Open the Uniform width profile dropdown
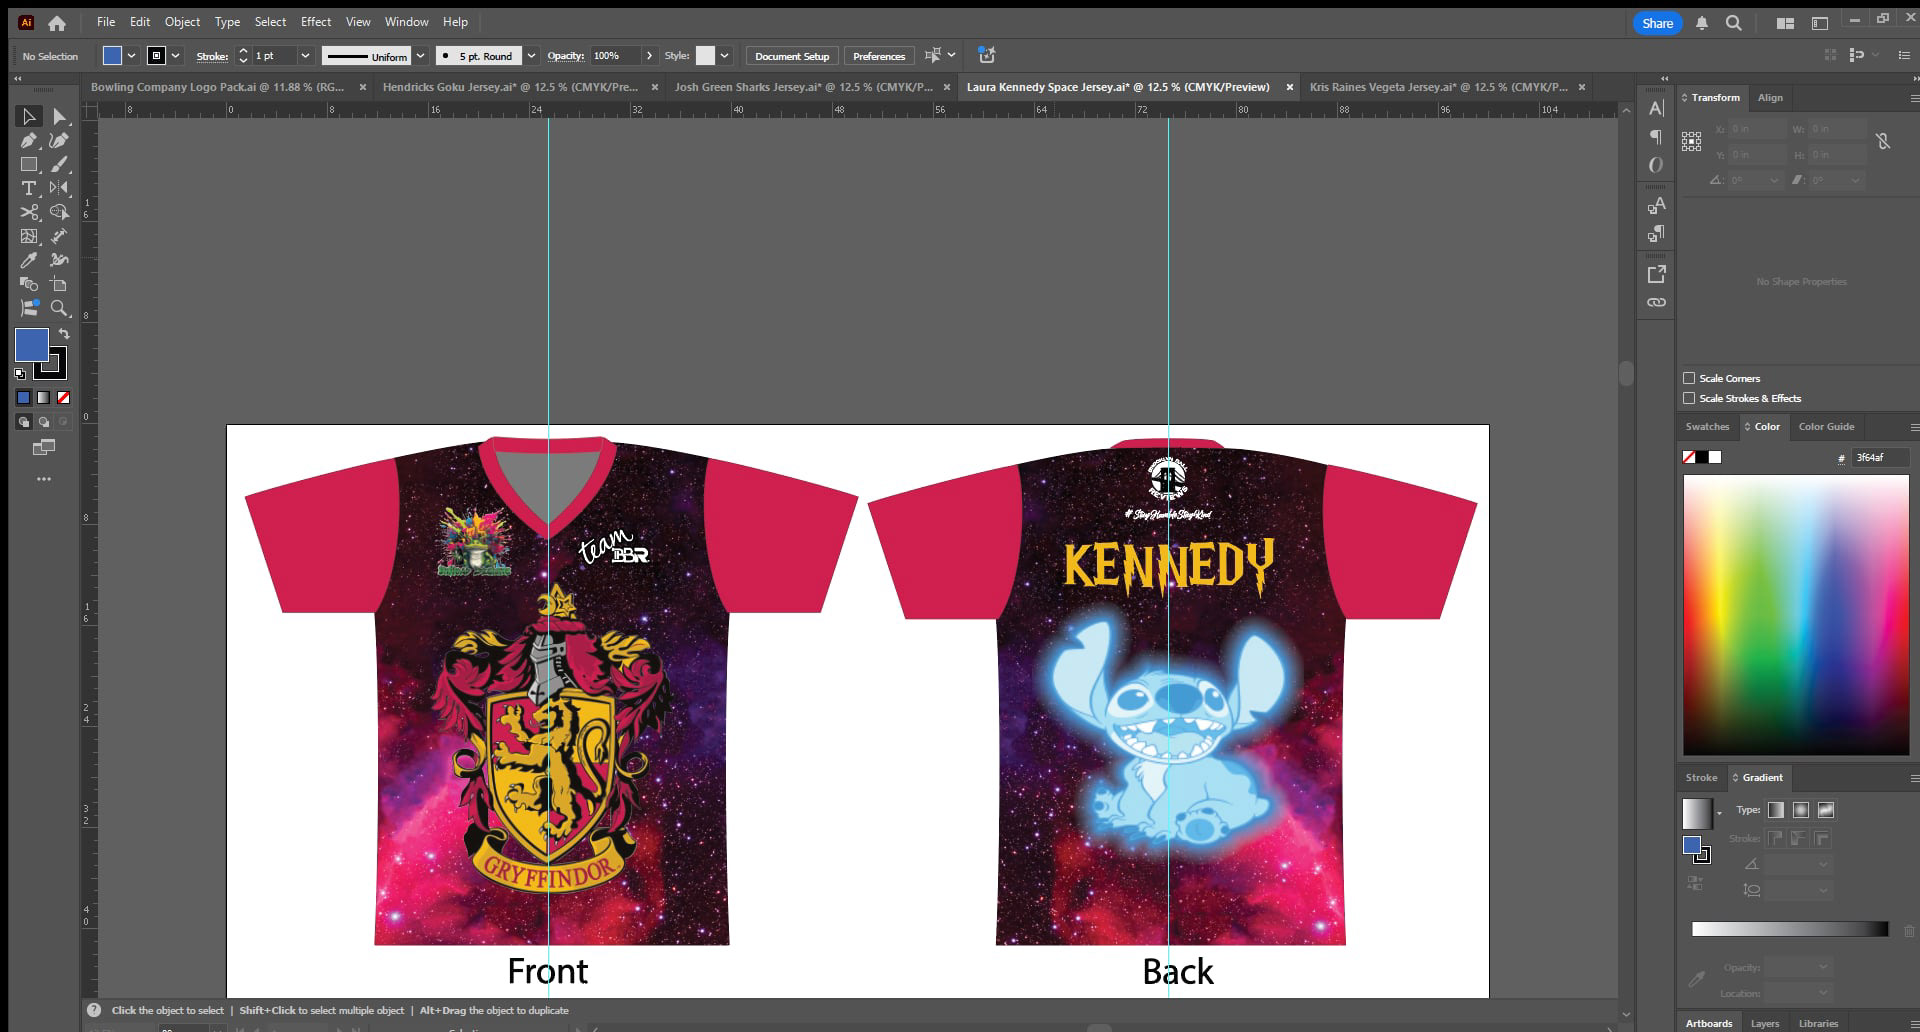 [420, 56]
